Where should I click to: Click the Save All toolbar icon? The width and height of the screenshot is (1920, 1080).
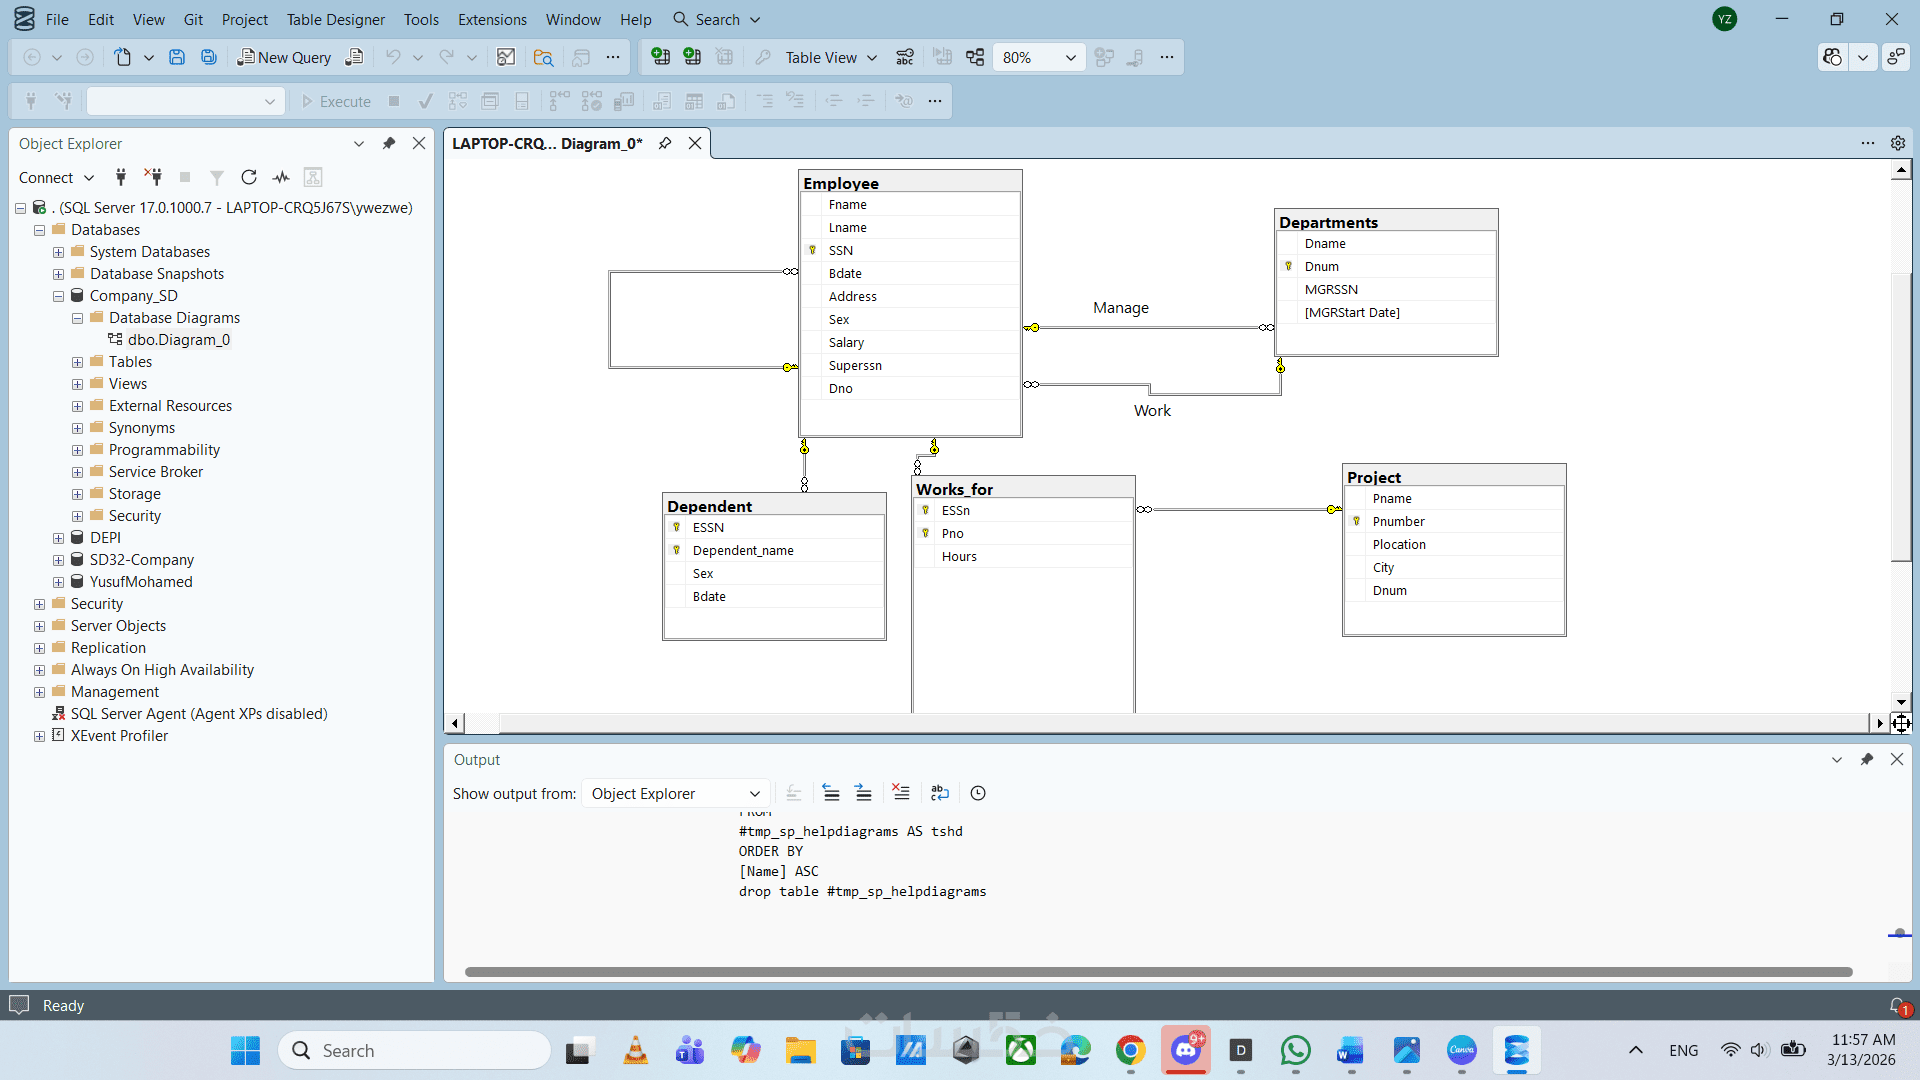pyautogui.click(x=209, y=57)
